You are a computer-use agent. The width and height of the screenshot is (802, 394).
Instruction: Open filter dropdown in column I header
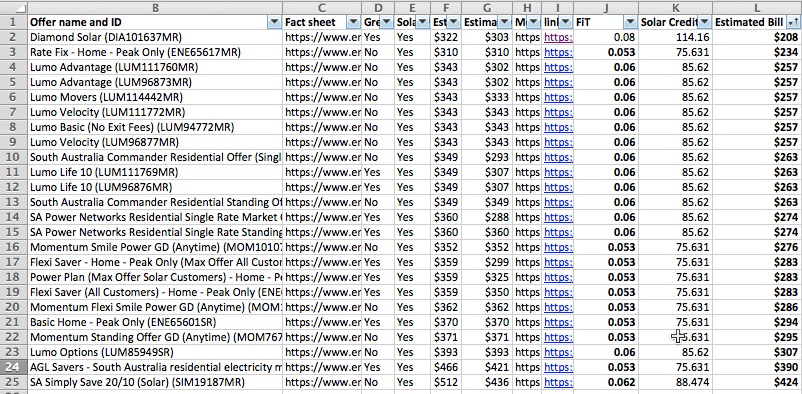coord(565,22)
